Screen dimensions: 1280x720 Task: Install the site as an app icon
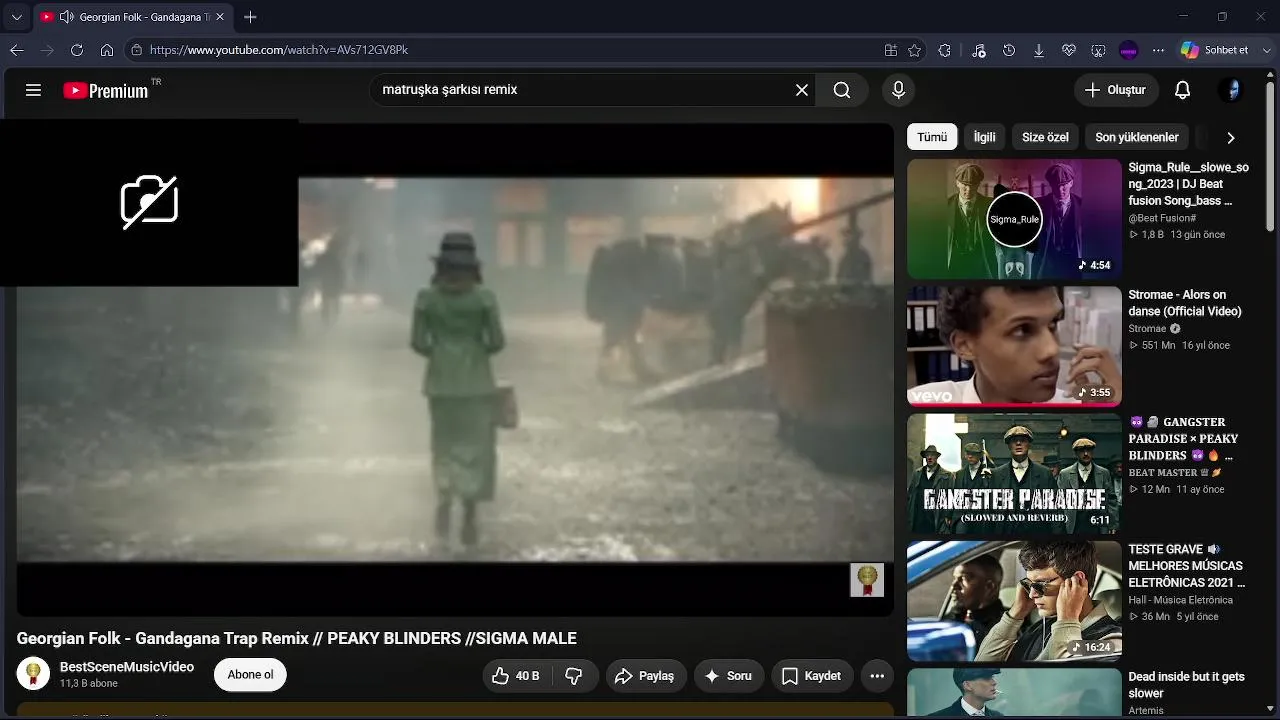point(891,50)
